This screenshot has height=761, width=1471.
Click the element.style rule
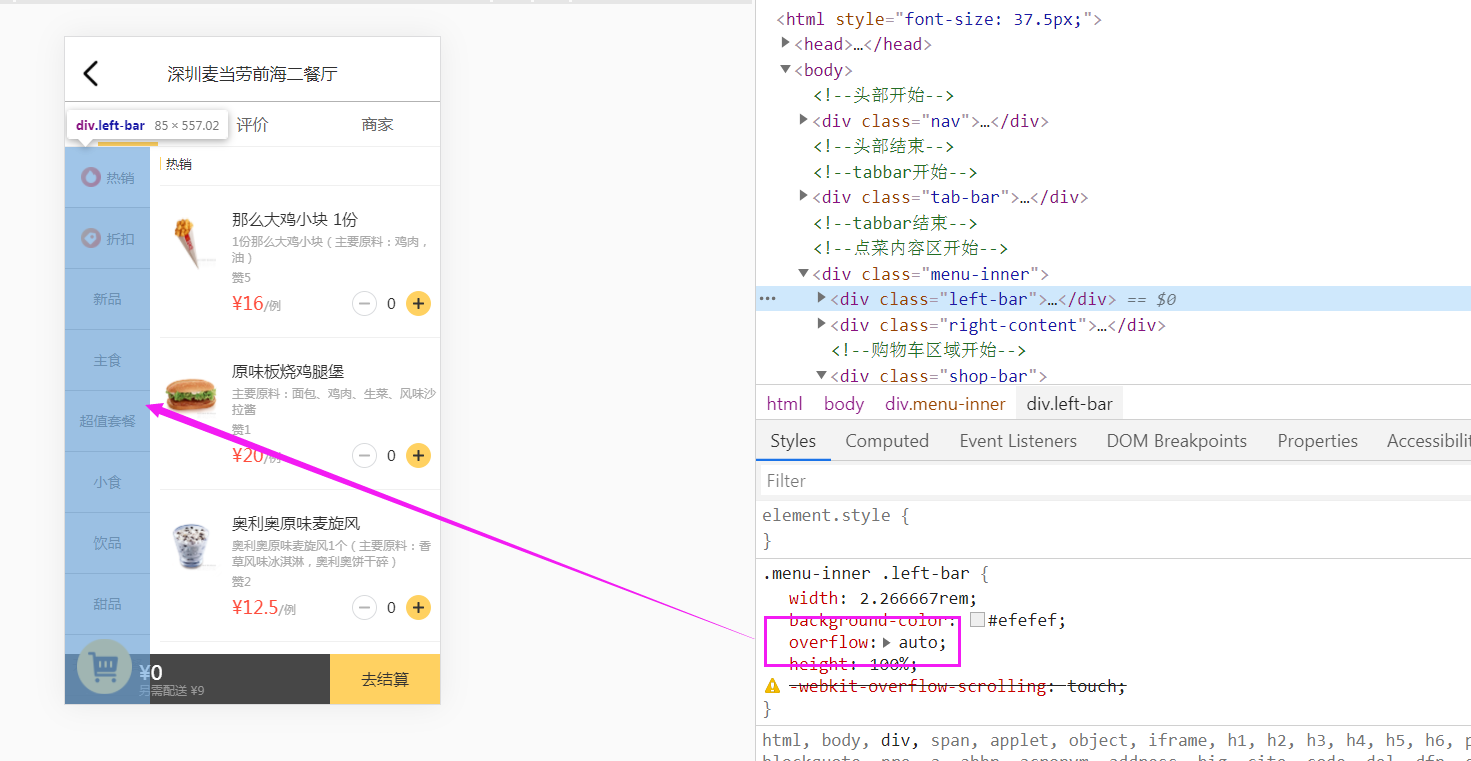tap(836, 516)
